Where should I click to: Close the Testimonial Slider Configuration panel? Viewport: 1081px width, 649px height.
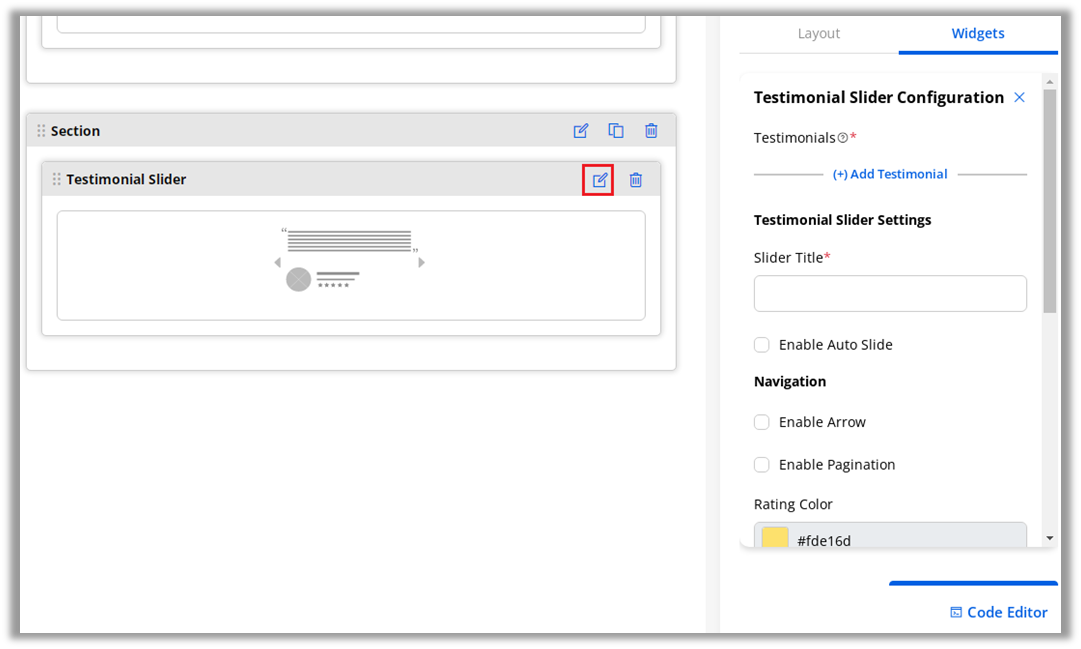pyautogui.click(x=1019, y=97)
